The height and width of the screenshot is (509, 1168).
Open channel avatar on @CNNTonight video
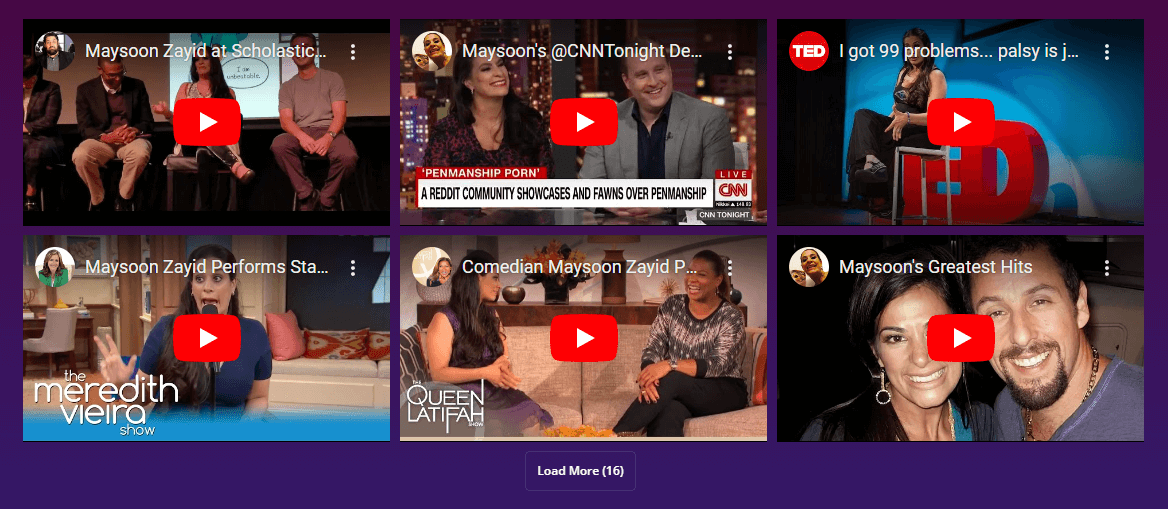pyautogui.click(x=432, y=51)
